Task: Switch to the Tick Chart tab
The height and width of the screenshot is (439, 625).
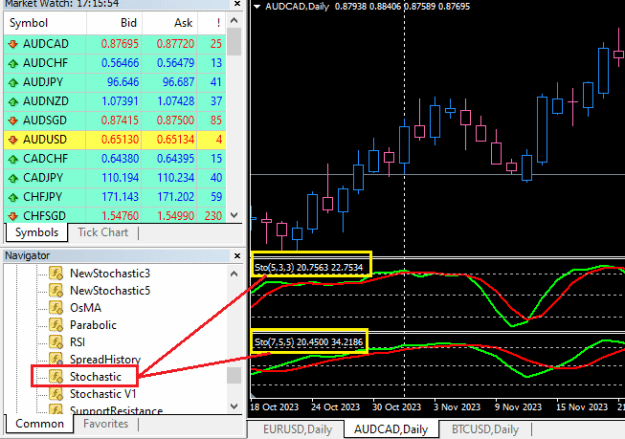Action: point(103,232)
